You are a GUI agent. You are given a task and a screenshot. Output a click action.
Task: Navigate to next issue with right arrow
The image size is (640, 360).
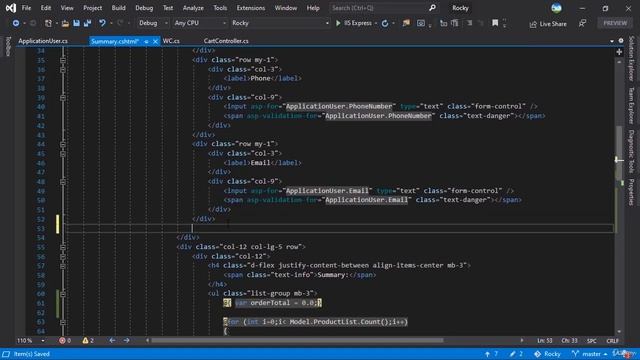[x=127, y=340]
